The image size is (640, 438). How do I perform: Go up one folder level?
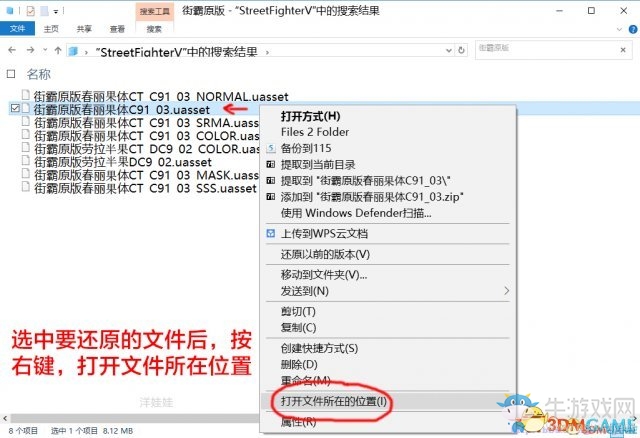pos(58,50)
